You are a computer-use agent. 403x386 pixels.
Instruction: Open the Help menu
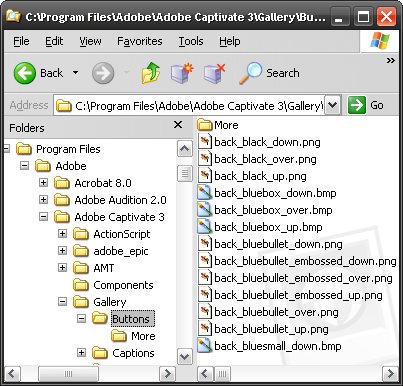[230, 41]
